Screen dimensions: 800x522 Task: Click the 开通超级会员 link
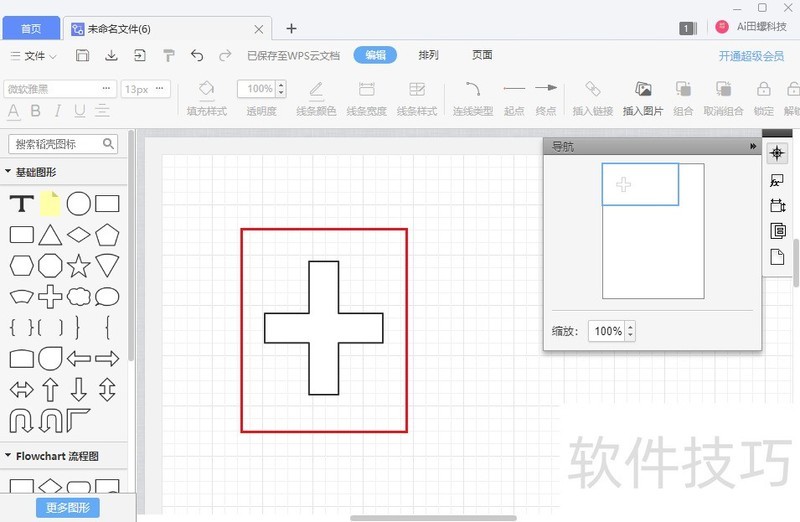pos(750,57)
